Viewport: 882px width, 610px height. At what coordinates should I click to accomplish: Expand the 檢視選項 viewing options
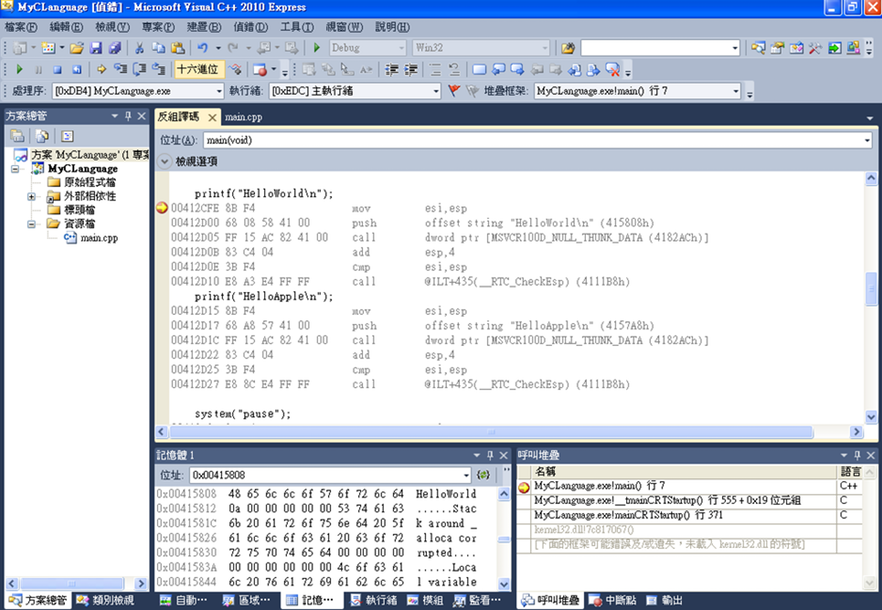tap(164, 162)
